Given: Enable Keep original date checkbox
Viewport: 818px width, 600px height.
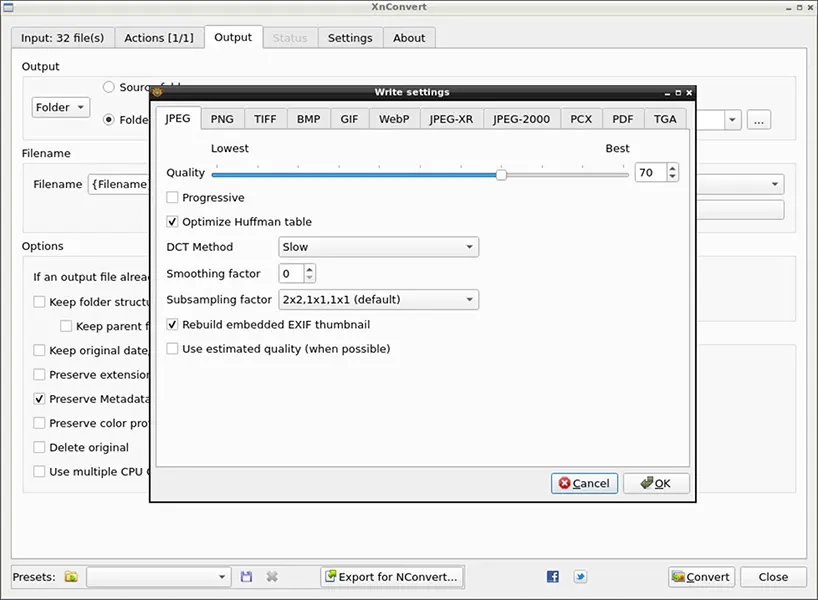Looking at the screenshot, I should (x=39, y=351).
